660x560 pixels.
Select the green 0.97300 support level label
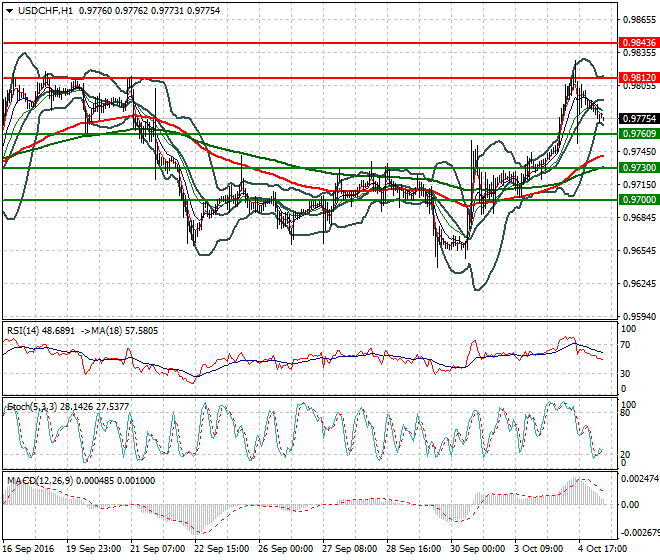tap(639, 168)
